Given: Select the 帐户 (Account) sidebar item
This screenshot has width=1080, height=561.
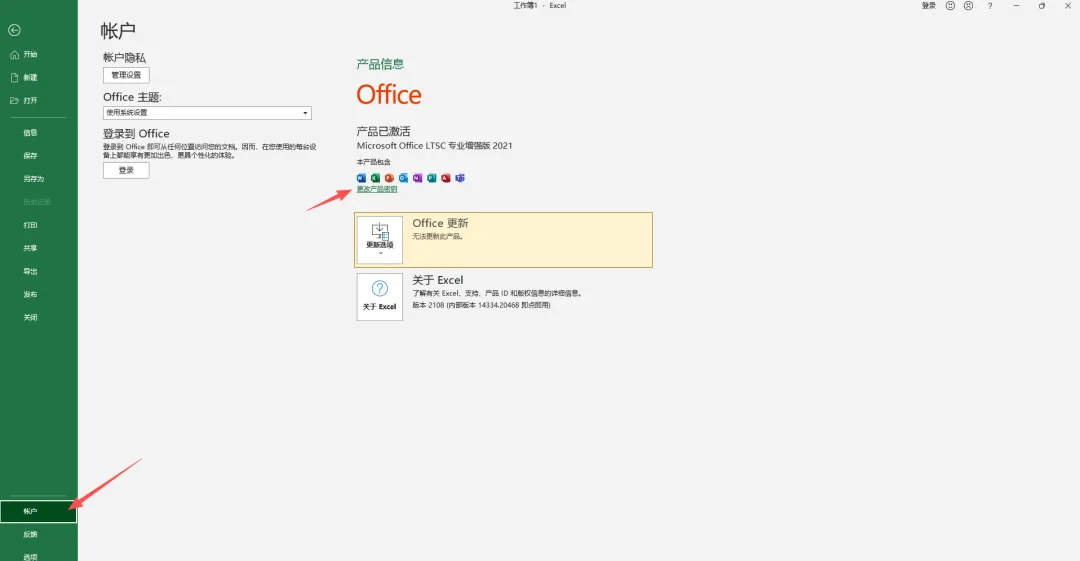Looking at the screenshot, I should (39, 511).
